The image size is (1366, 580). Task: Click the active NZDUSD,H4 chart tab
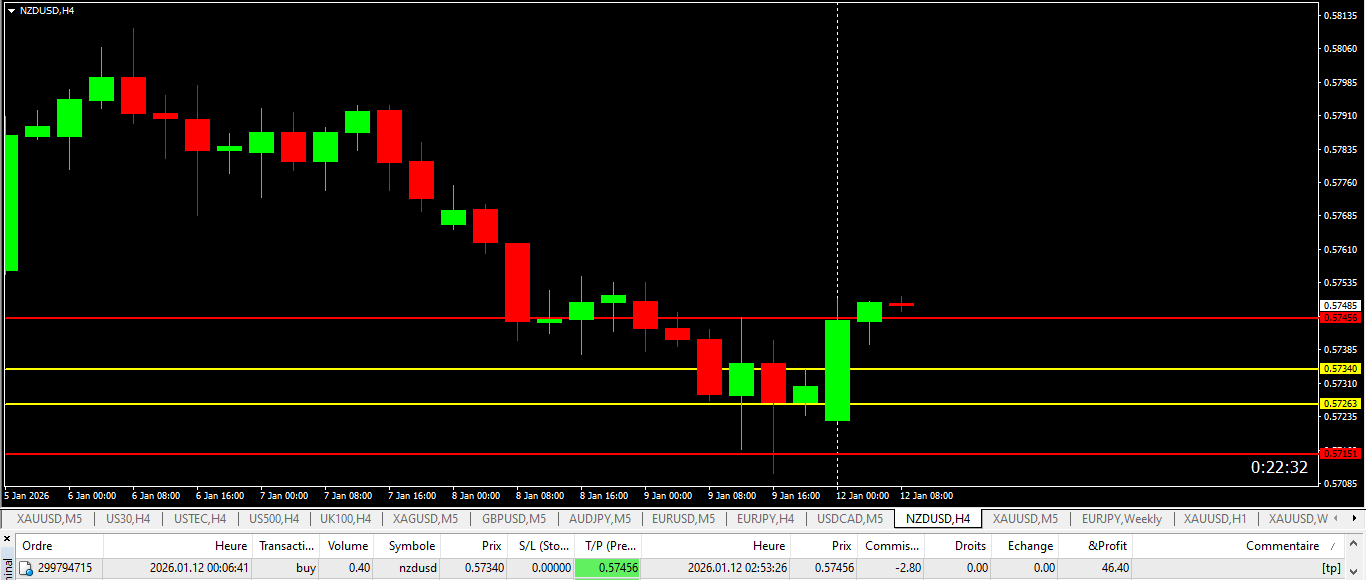pyautogui.click(x=938, y=519)
